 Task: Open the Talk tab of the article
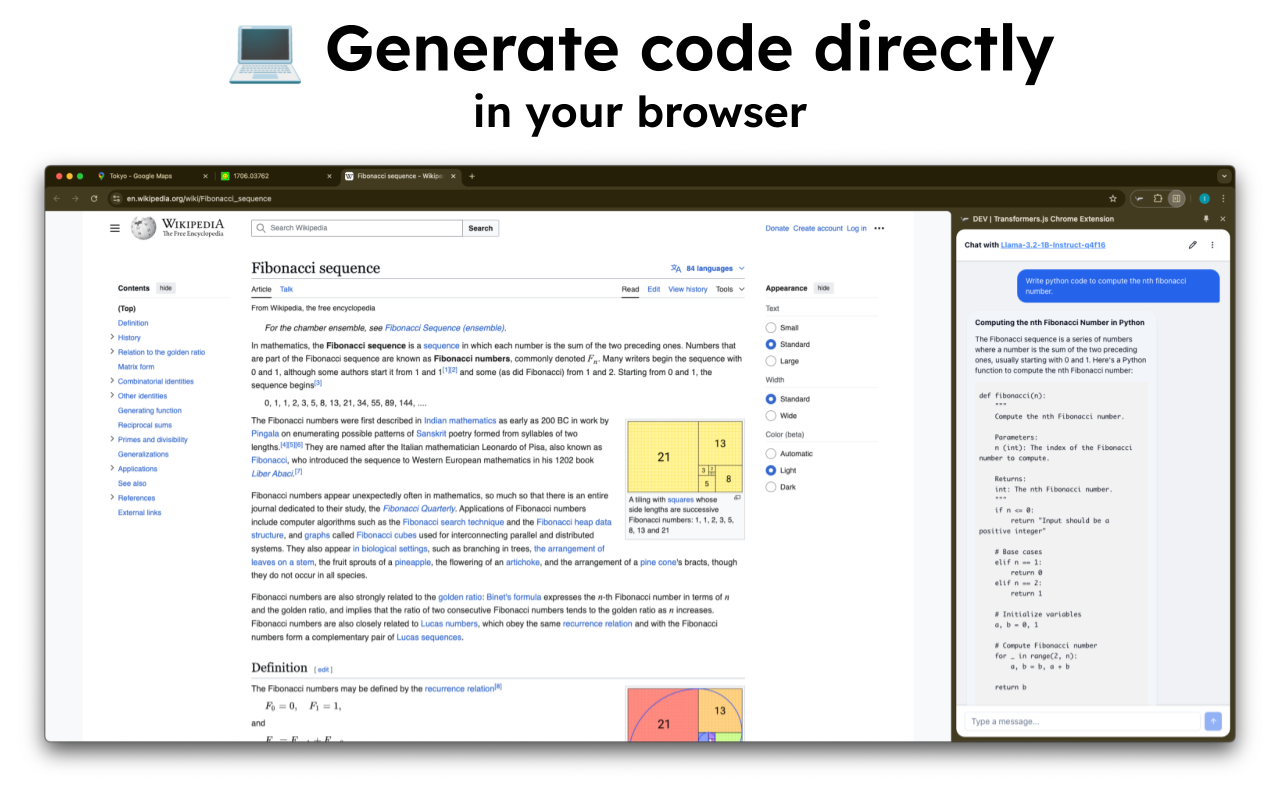coord(286,289)
